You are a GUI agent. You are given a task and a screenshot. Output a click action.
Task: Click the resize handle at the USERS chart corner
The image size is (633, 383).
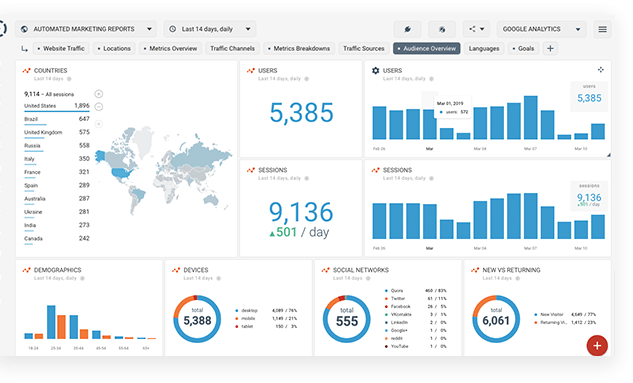pos(608,155)
